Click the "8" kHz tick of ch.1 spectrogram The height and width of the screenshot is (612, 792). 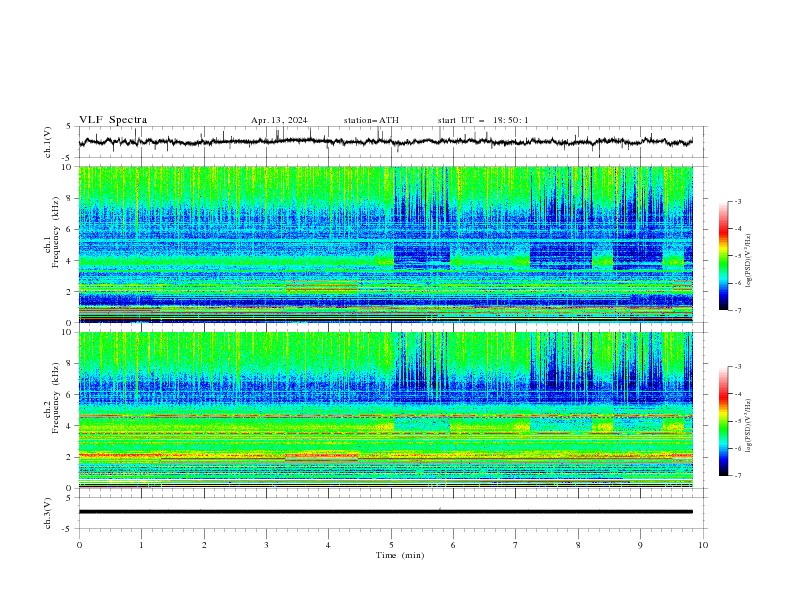point(70,198)
